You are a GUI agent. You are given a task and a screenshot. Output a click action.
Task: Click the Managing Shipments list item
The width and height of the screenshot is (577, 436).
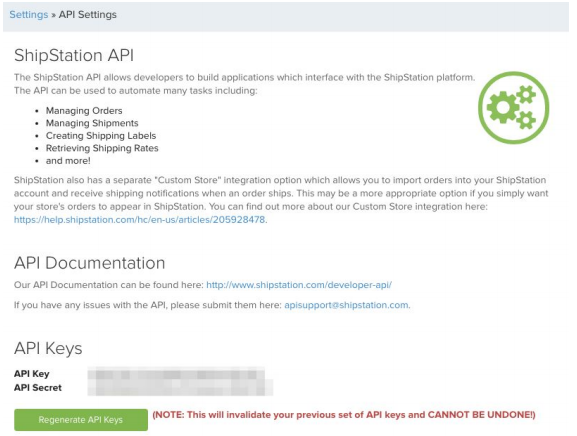click(92, 123)
